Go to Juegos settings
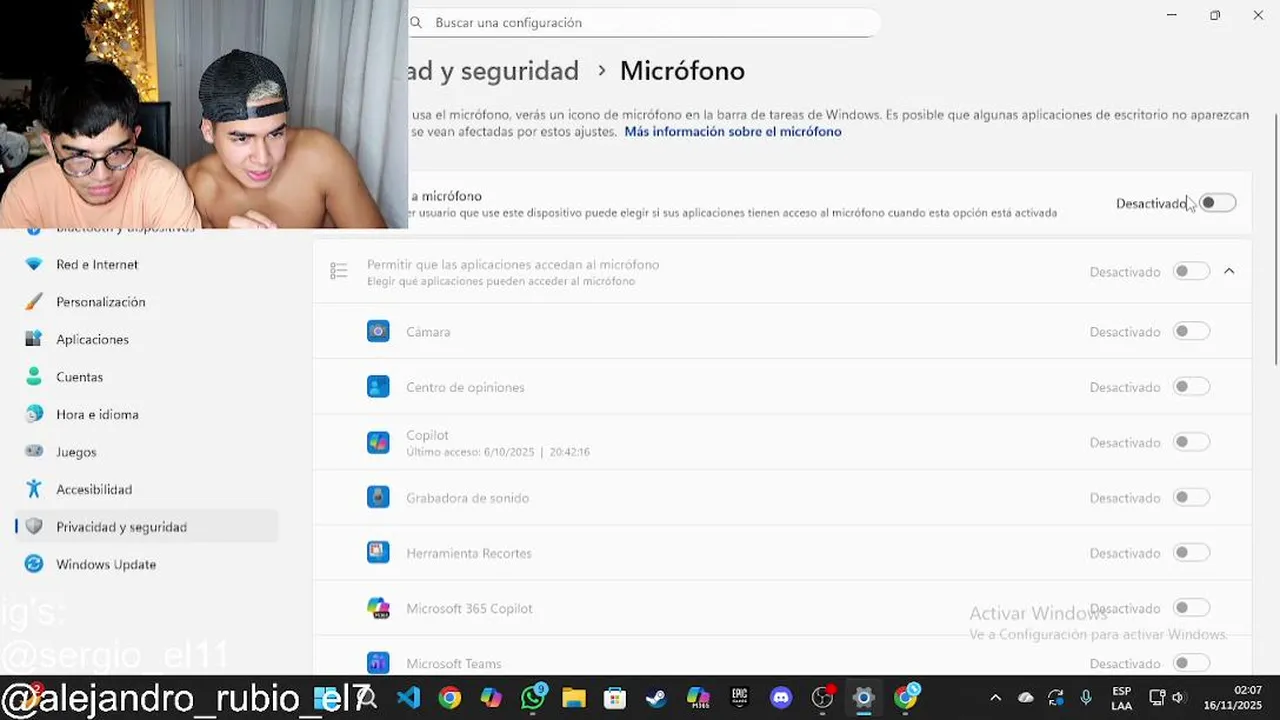Image resolution: width=1280 pixels, height=720 pixels. (x=147, y=452)
